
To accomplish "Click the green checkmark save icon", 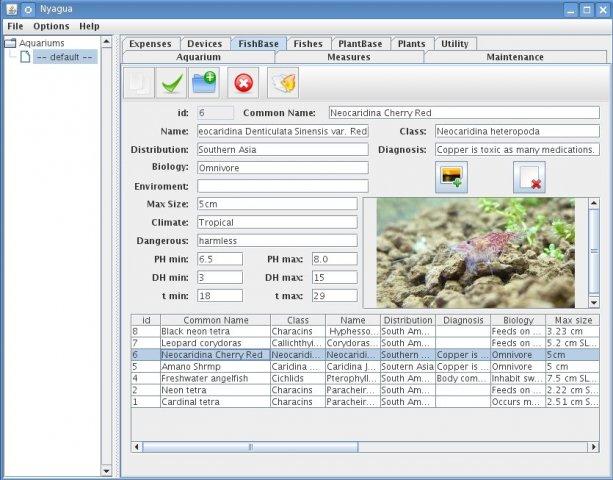I will [x=172, y=83].
